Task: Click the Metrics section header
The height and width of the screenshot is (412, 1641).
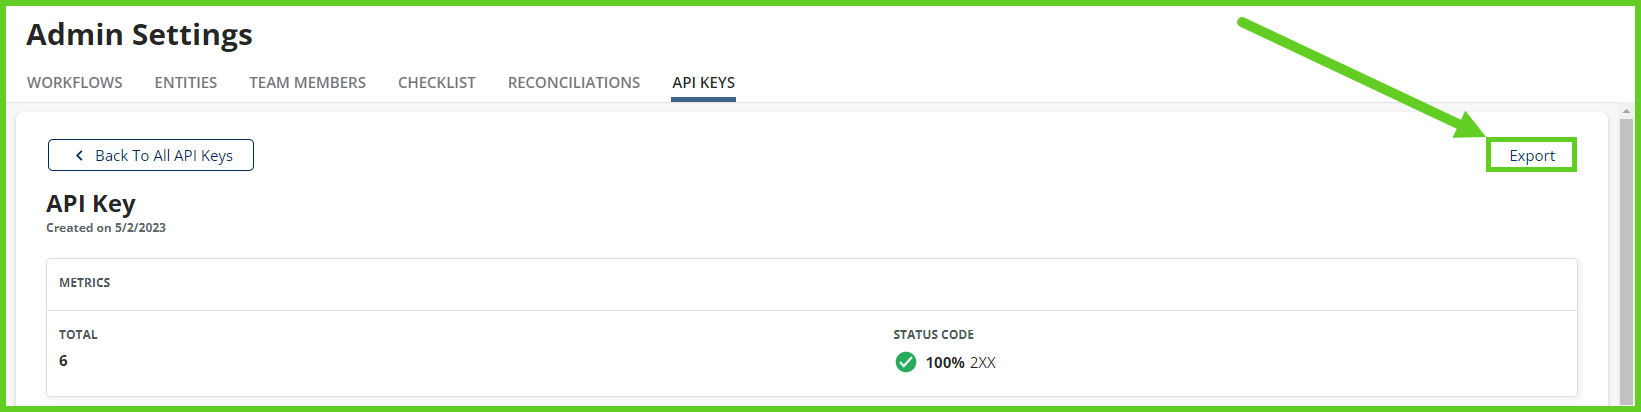Action: tap(85, 283)
